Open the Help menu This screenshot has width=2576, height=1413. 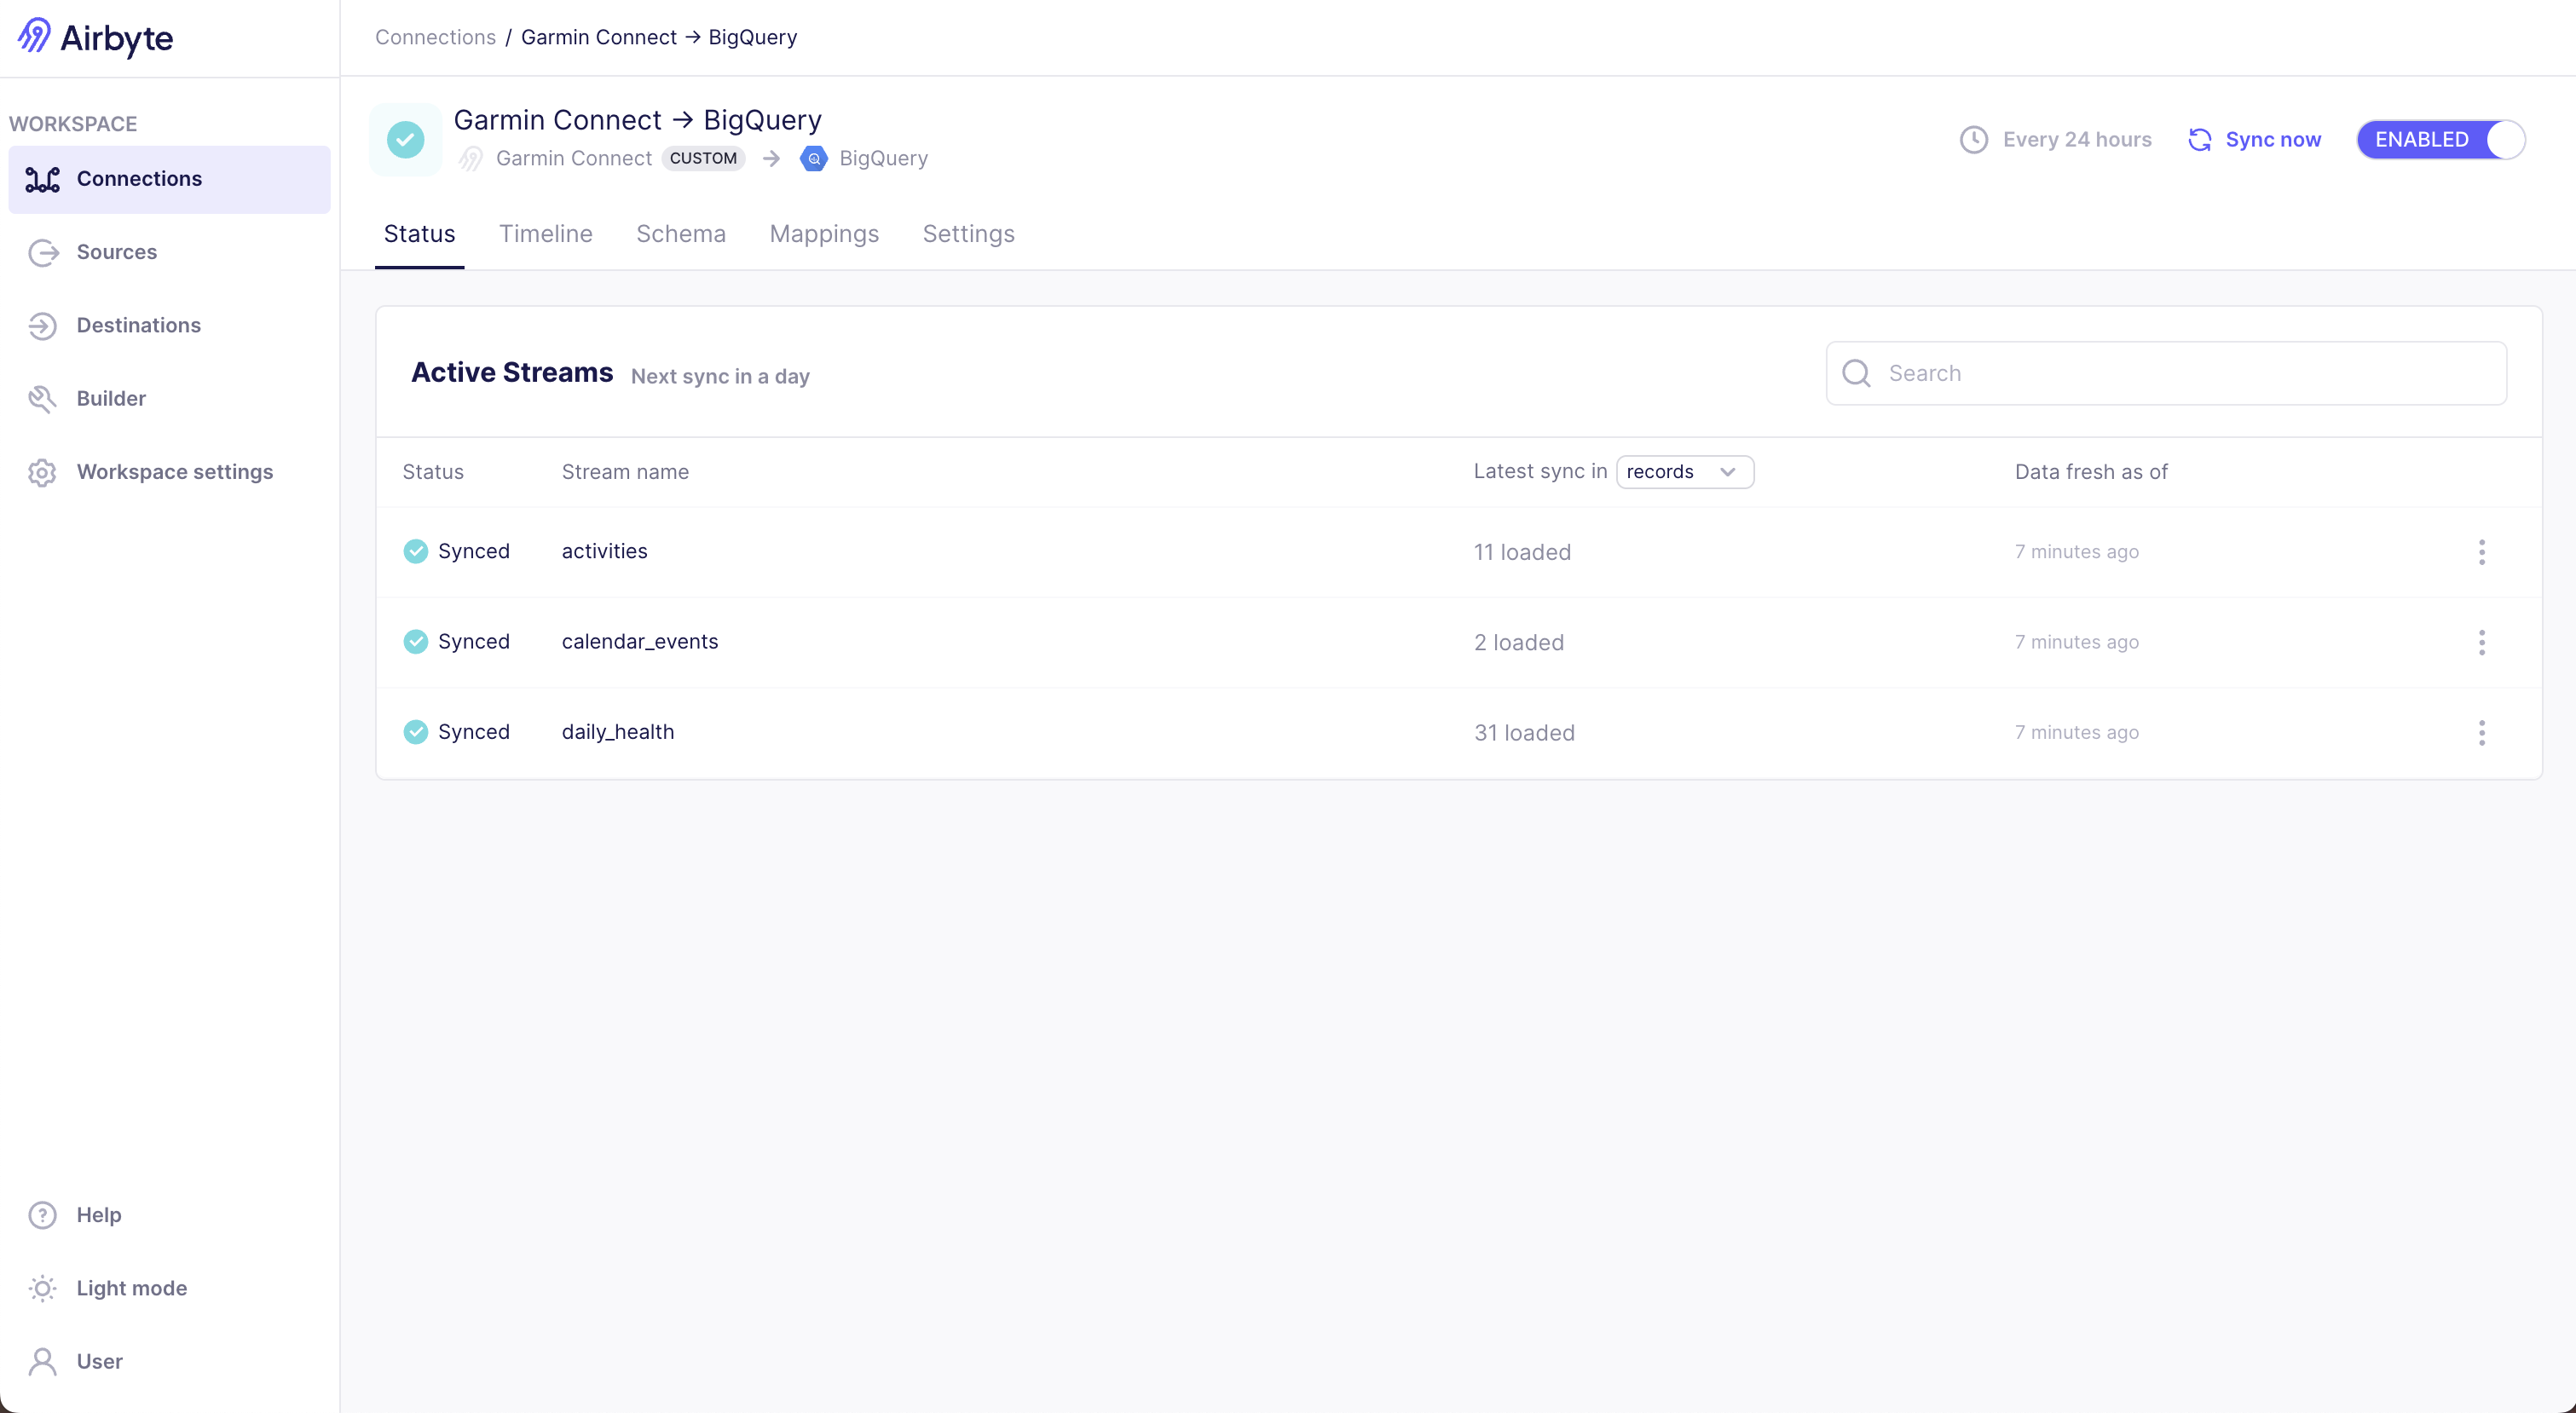pyautogui.click(x=169, y=1215)
